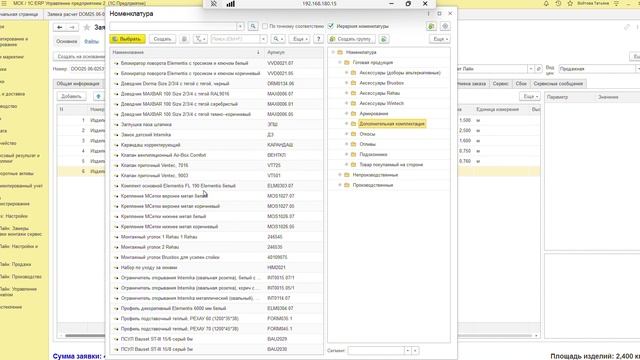Open the magnifier search options dropdown in the toolbar
Image resolution: width=640 pixels, height=360 pixels.
(278, 39)
